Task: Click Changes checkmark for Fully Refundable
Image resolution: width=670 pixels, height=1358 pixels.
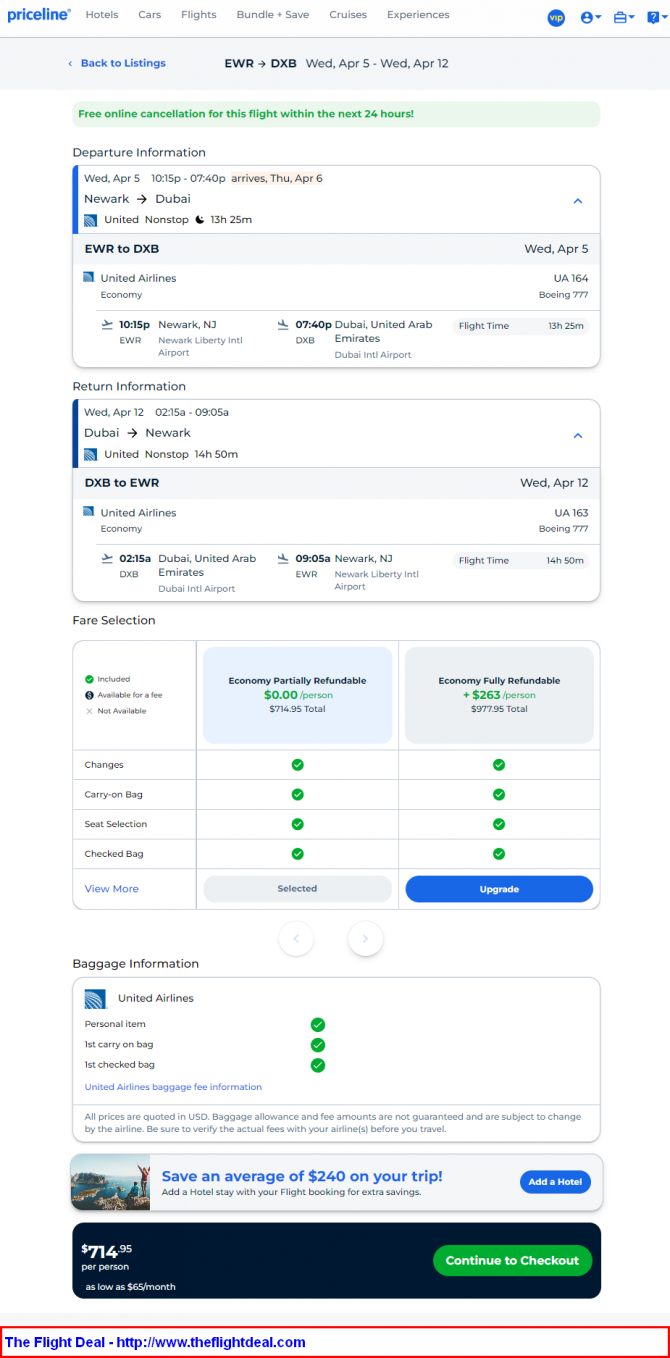Action: tap(499, 765)
